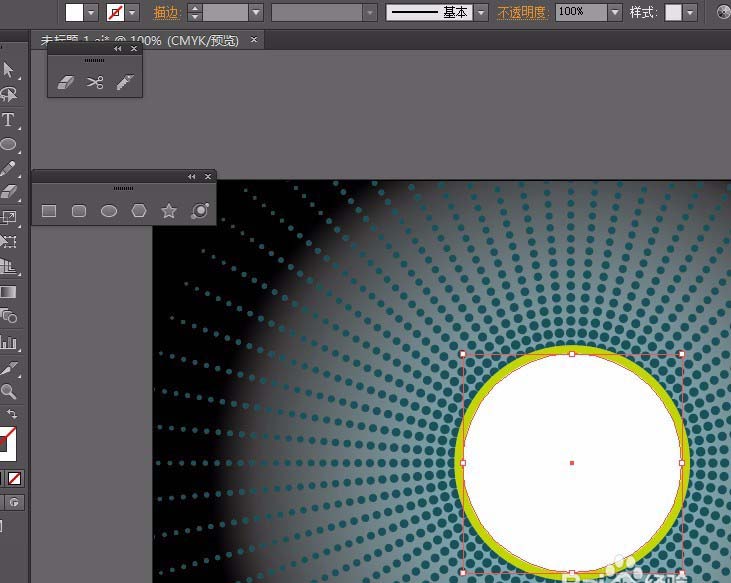Open the opacity 100% dropdown
Viewport: 731px width, 583px height.
click(615, 12)
